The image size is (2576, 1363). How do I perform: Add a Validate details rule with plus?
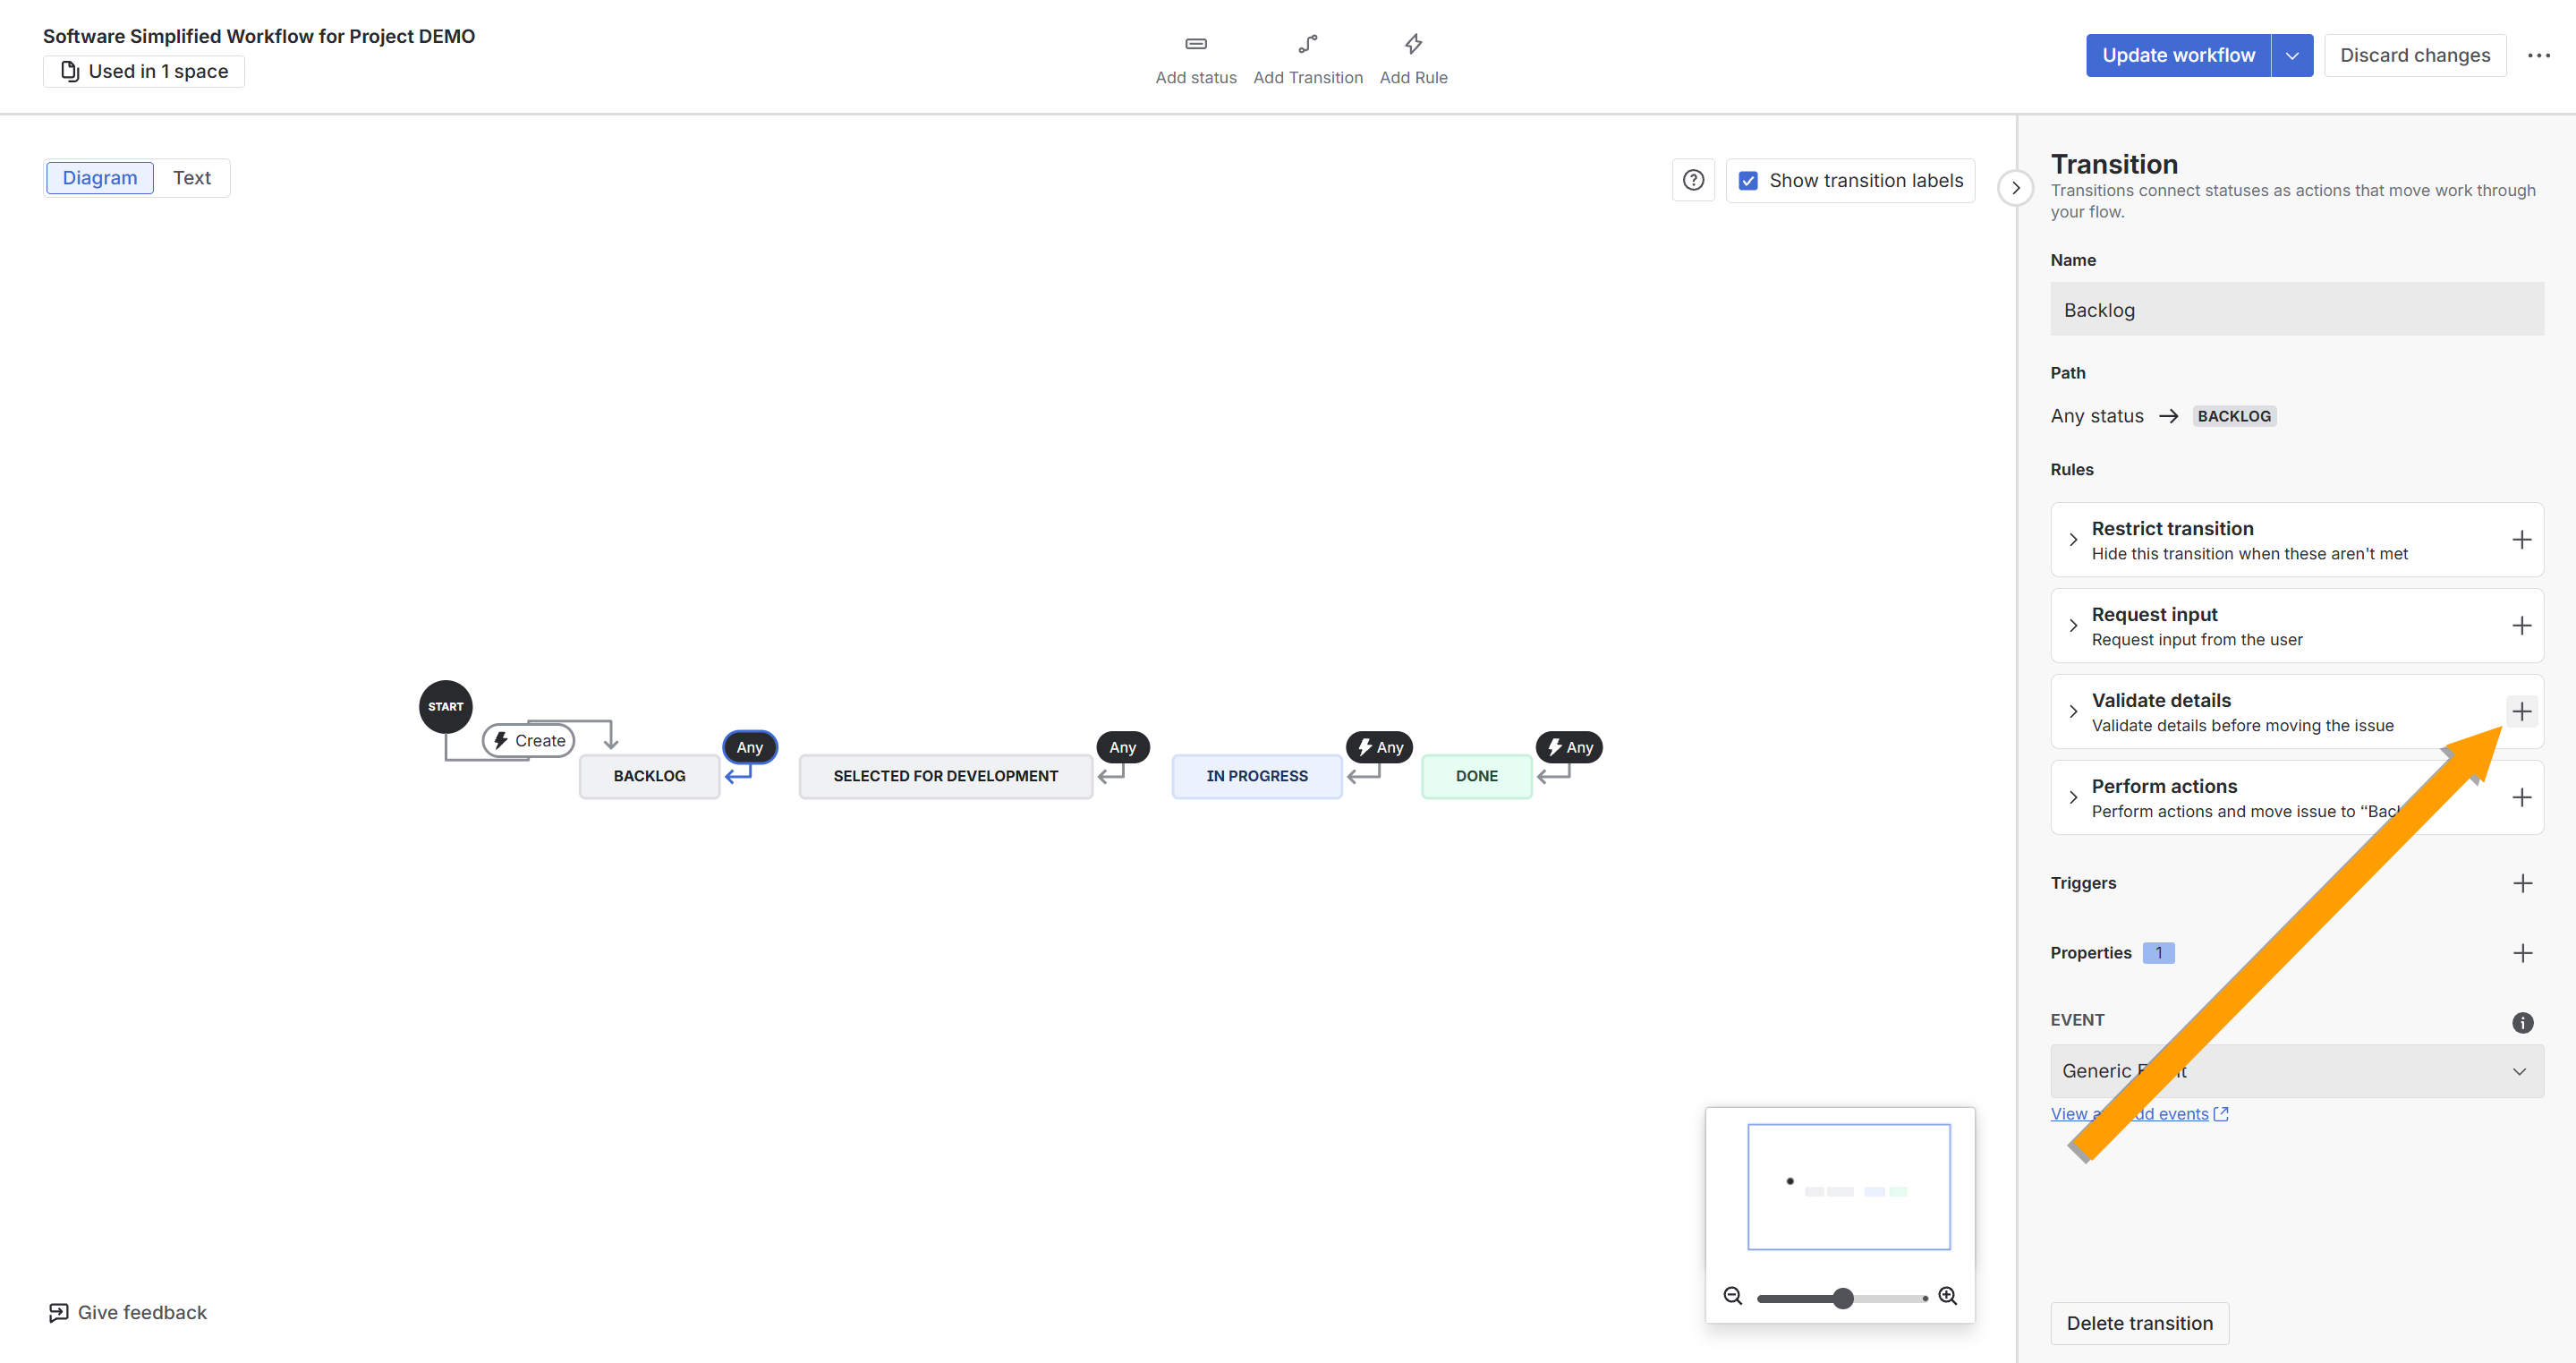pos(2521,712)
